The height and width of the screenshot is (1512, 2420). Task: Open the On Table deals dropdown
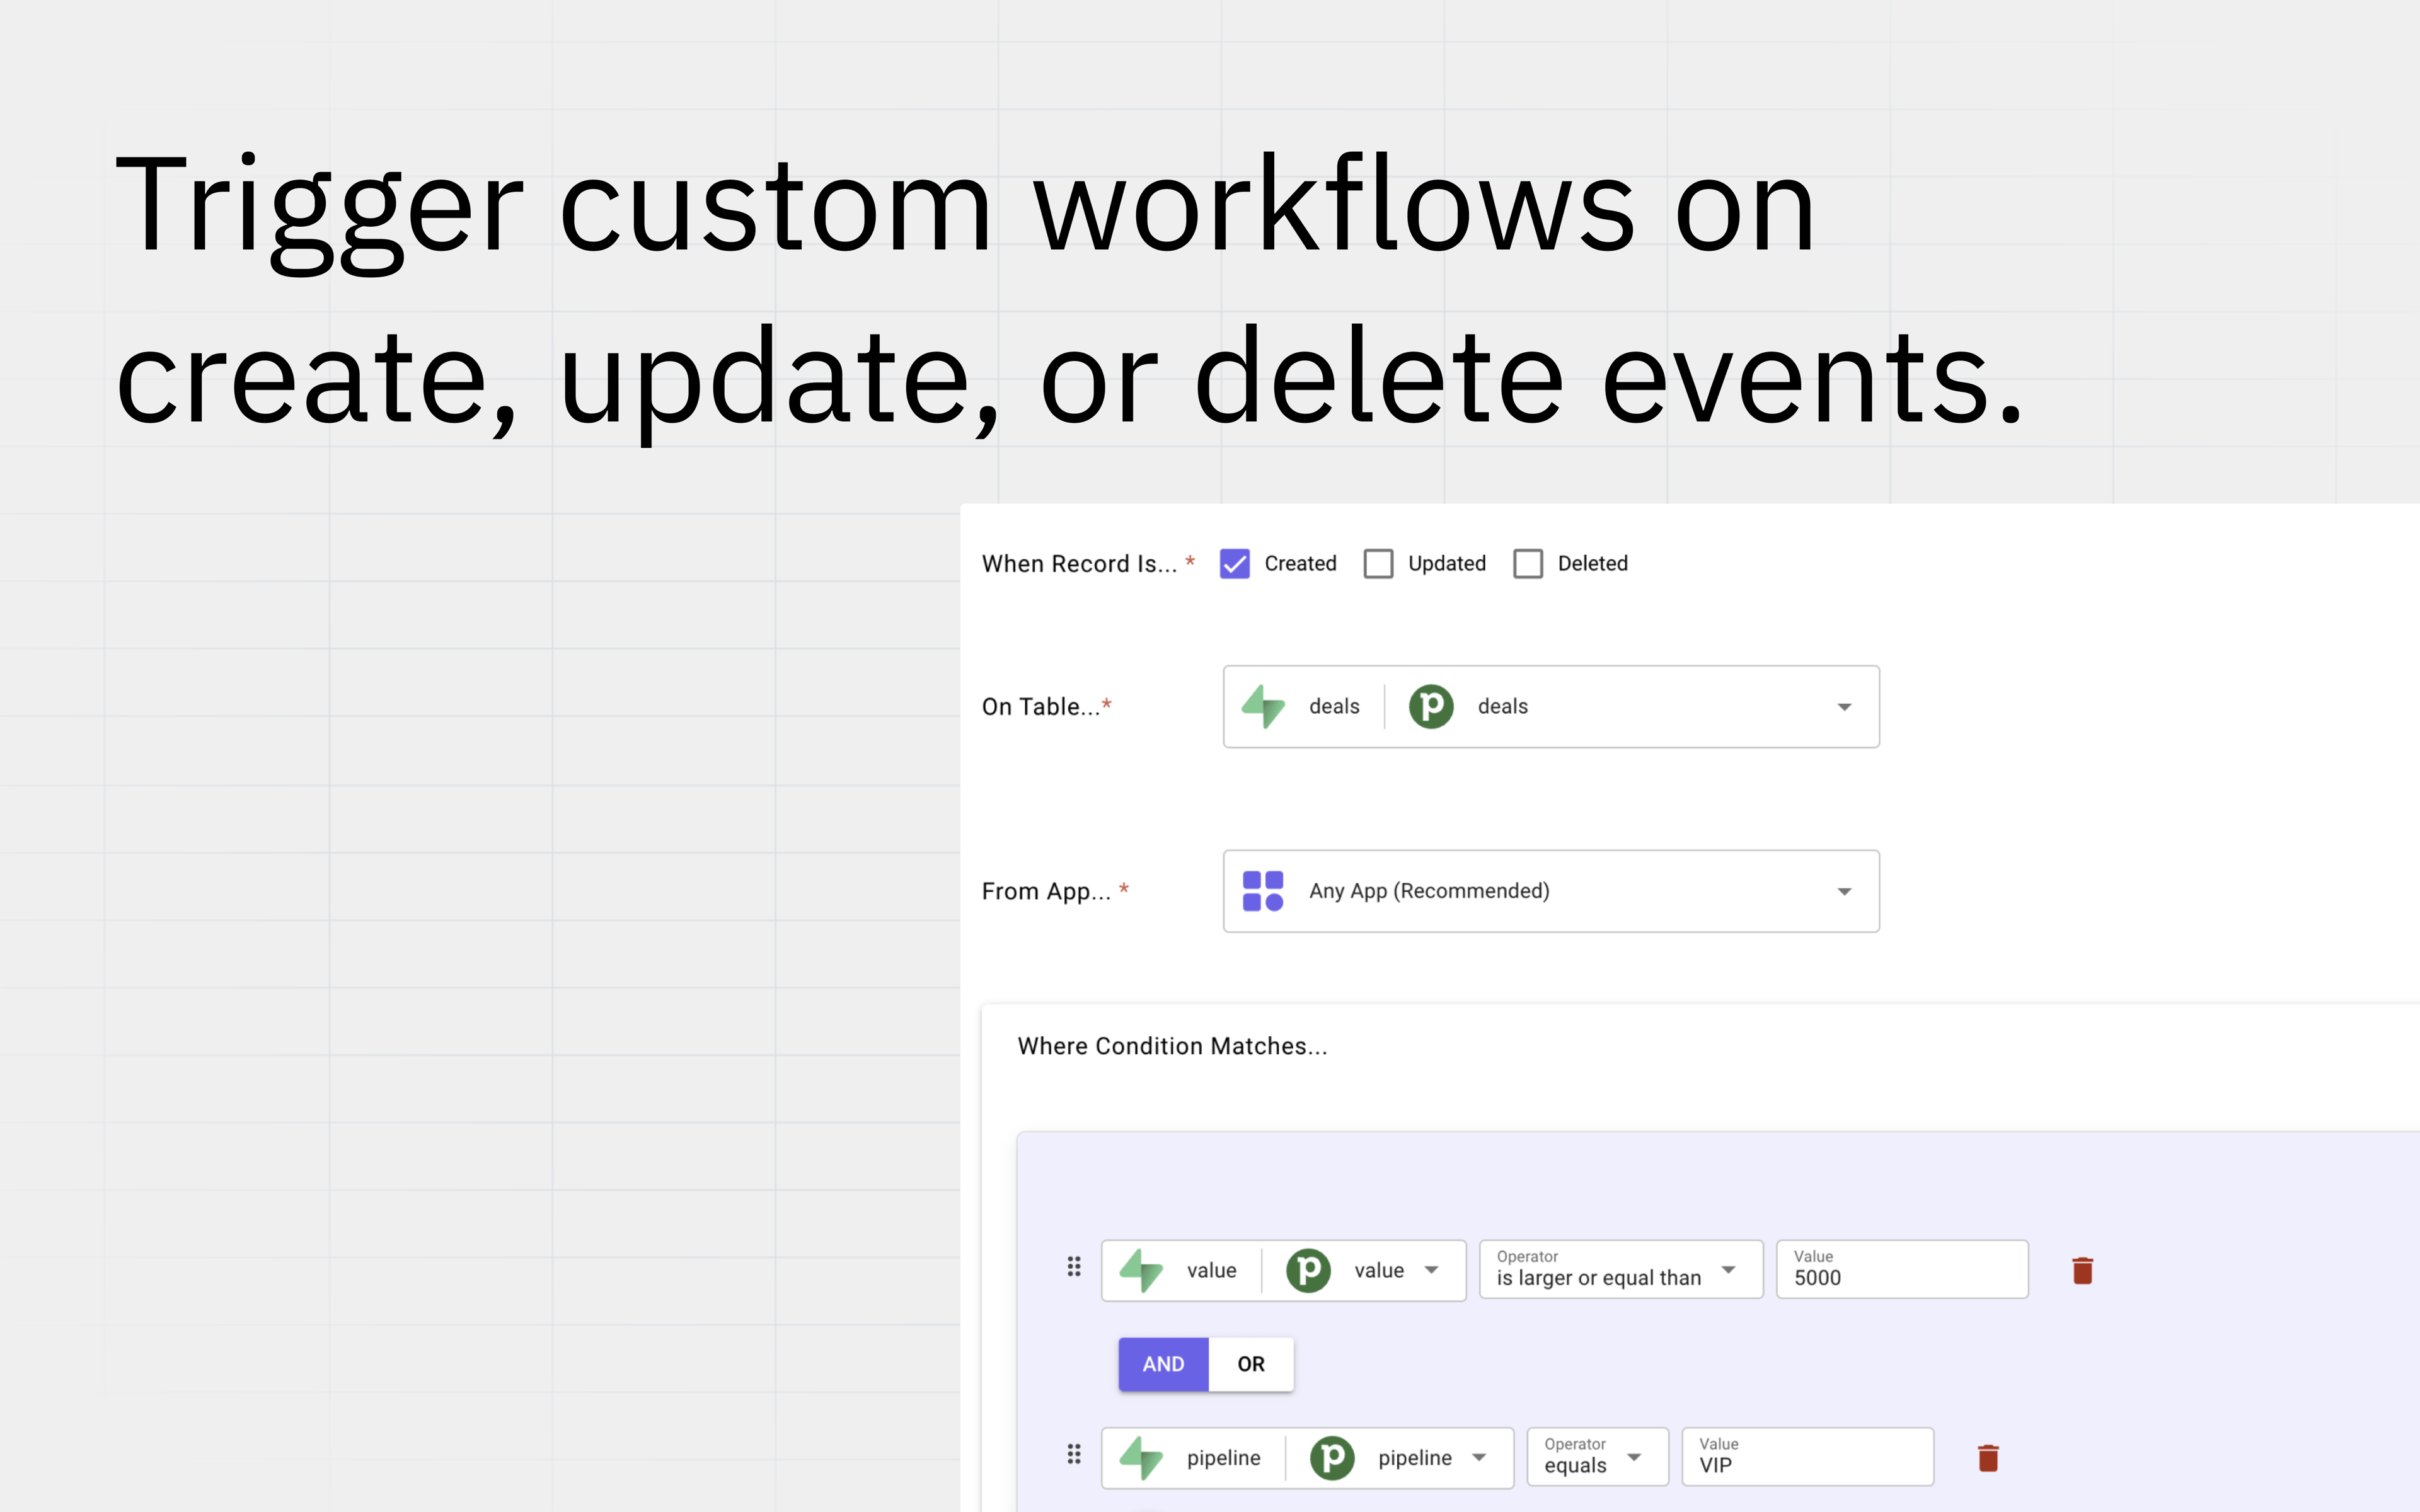pyautogui.click(x=1550, y=706)
